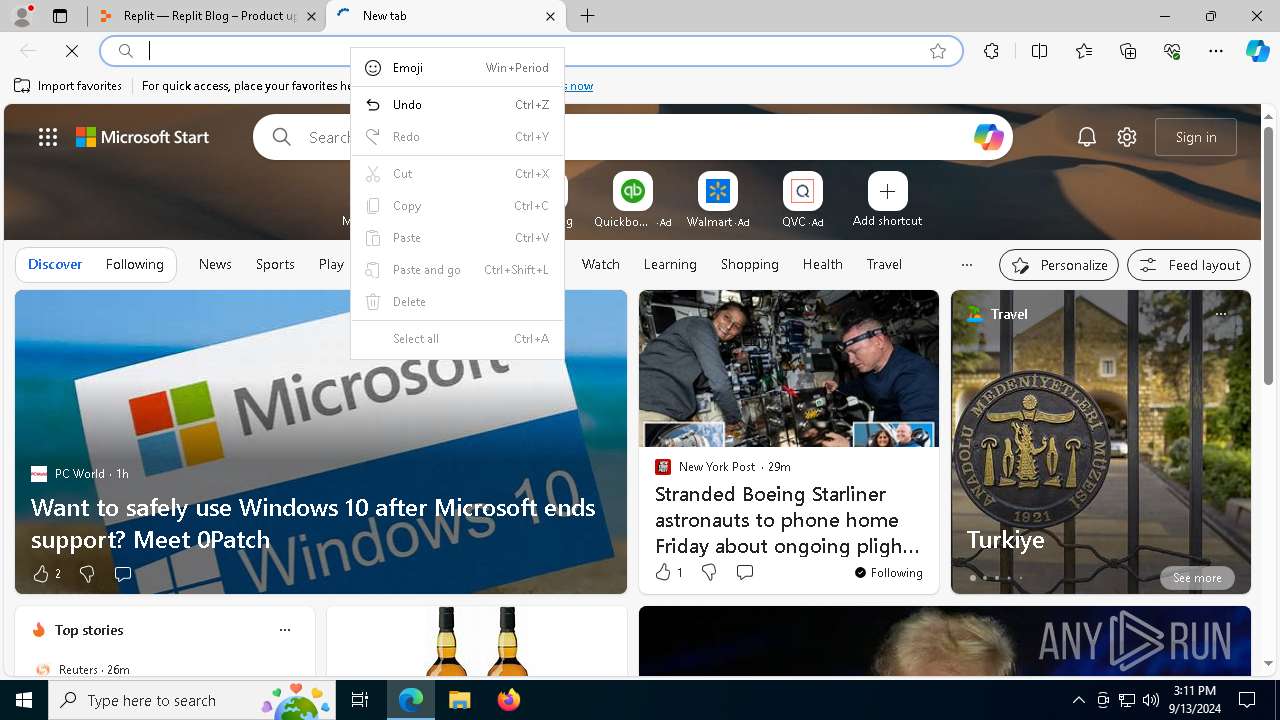Click the Personalize button

pos(1059,265)
